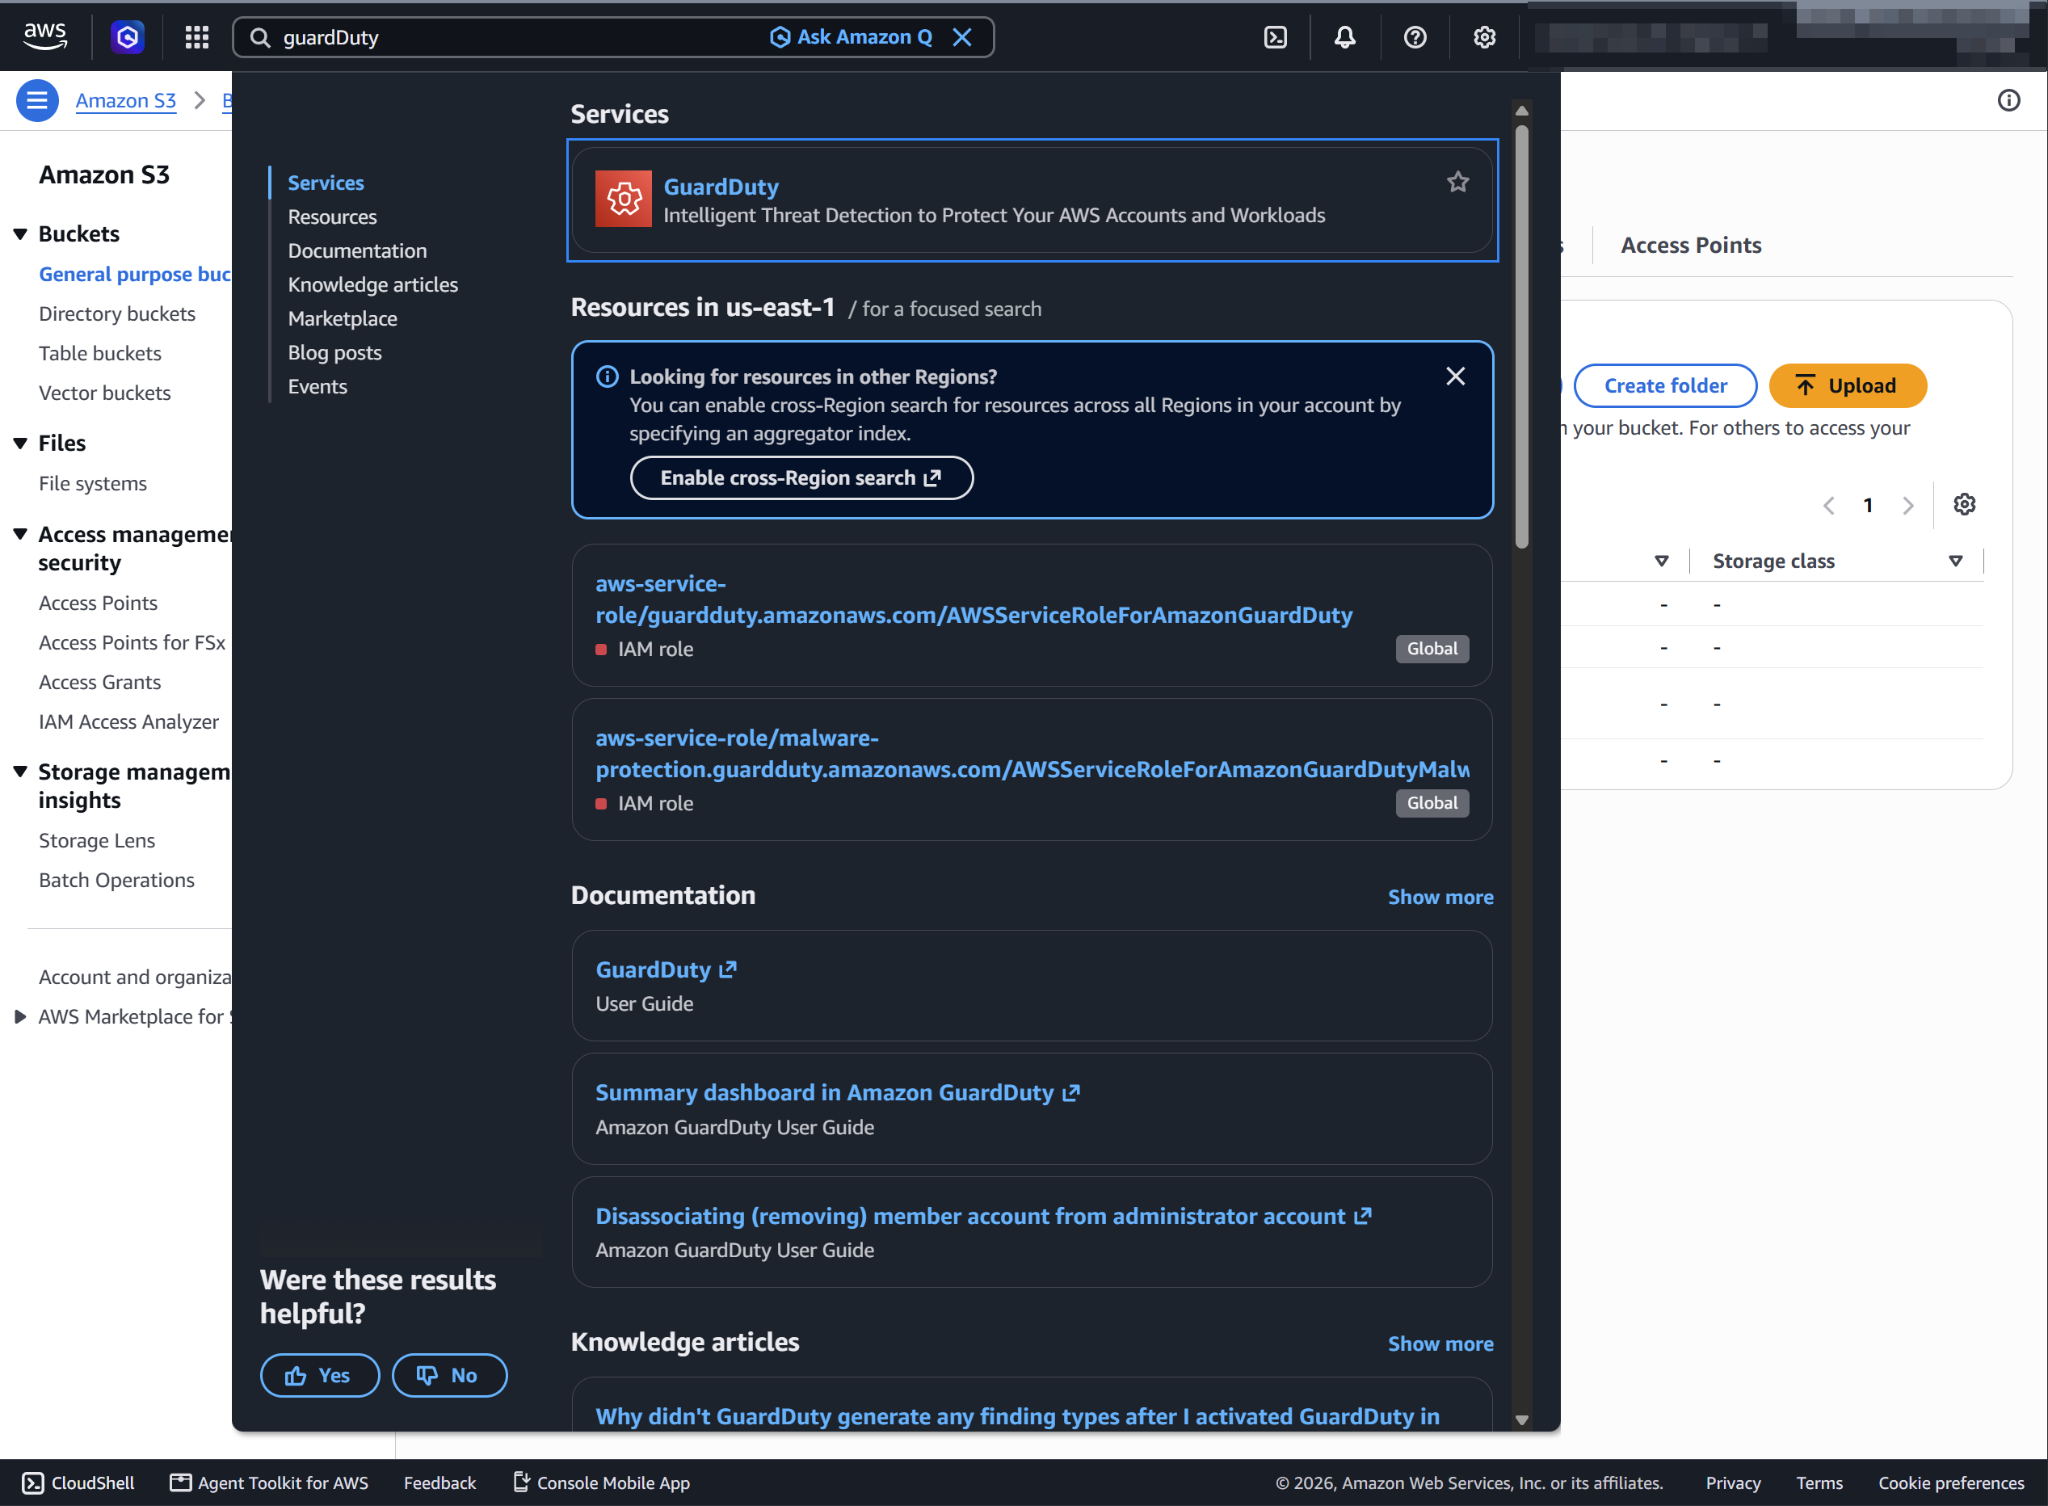Expand AWS Marketplace for S3 section
2048x1506 pixels.
(x=20, y=1016)
